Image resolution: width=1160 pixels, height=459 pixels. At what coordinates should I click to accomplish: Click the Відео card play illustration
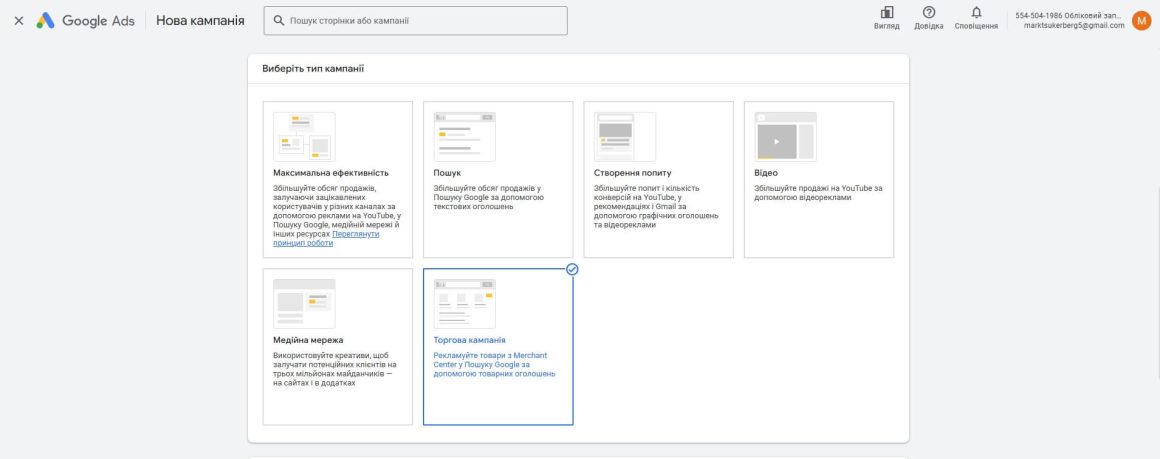click(786, 137)
